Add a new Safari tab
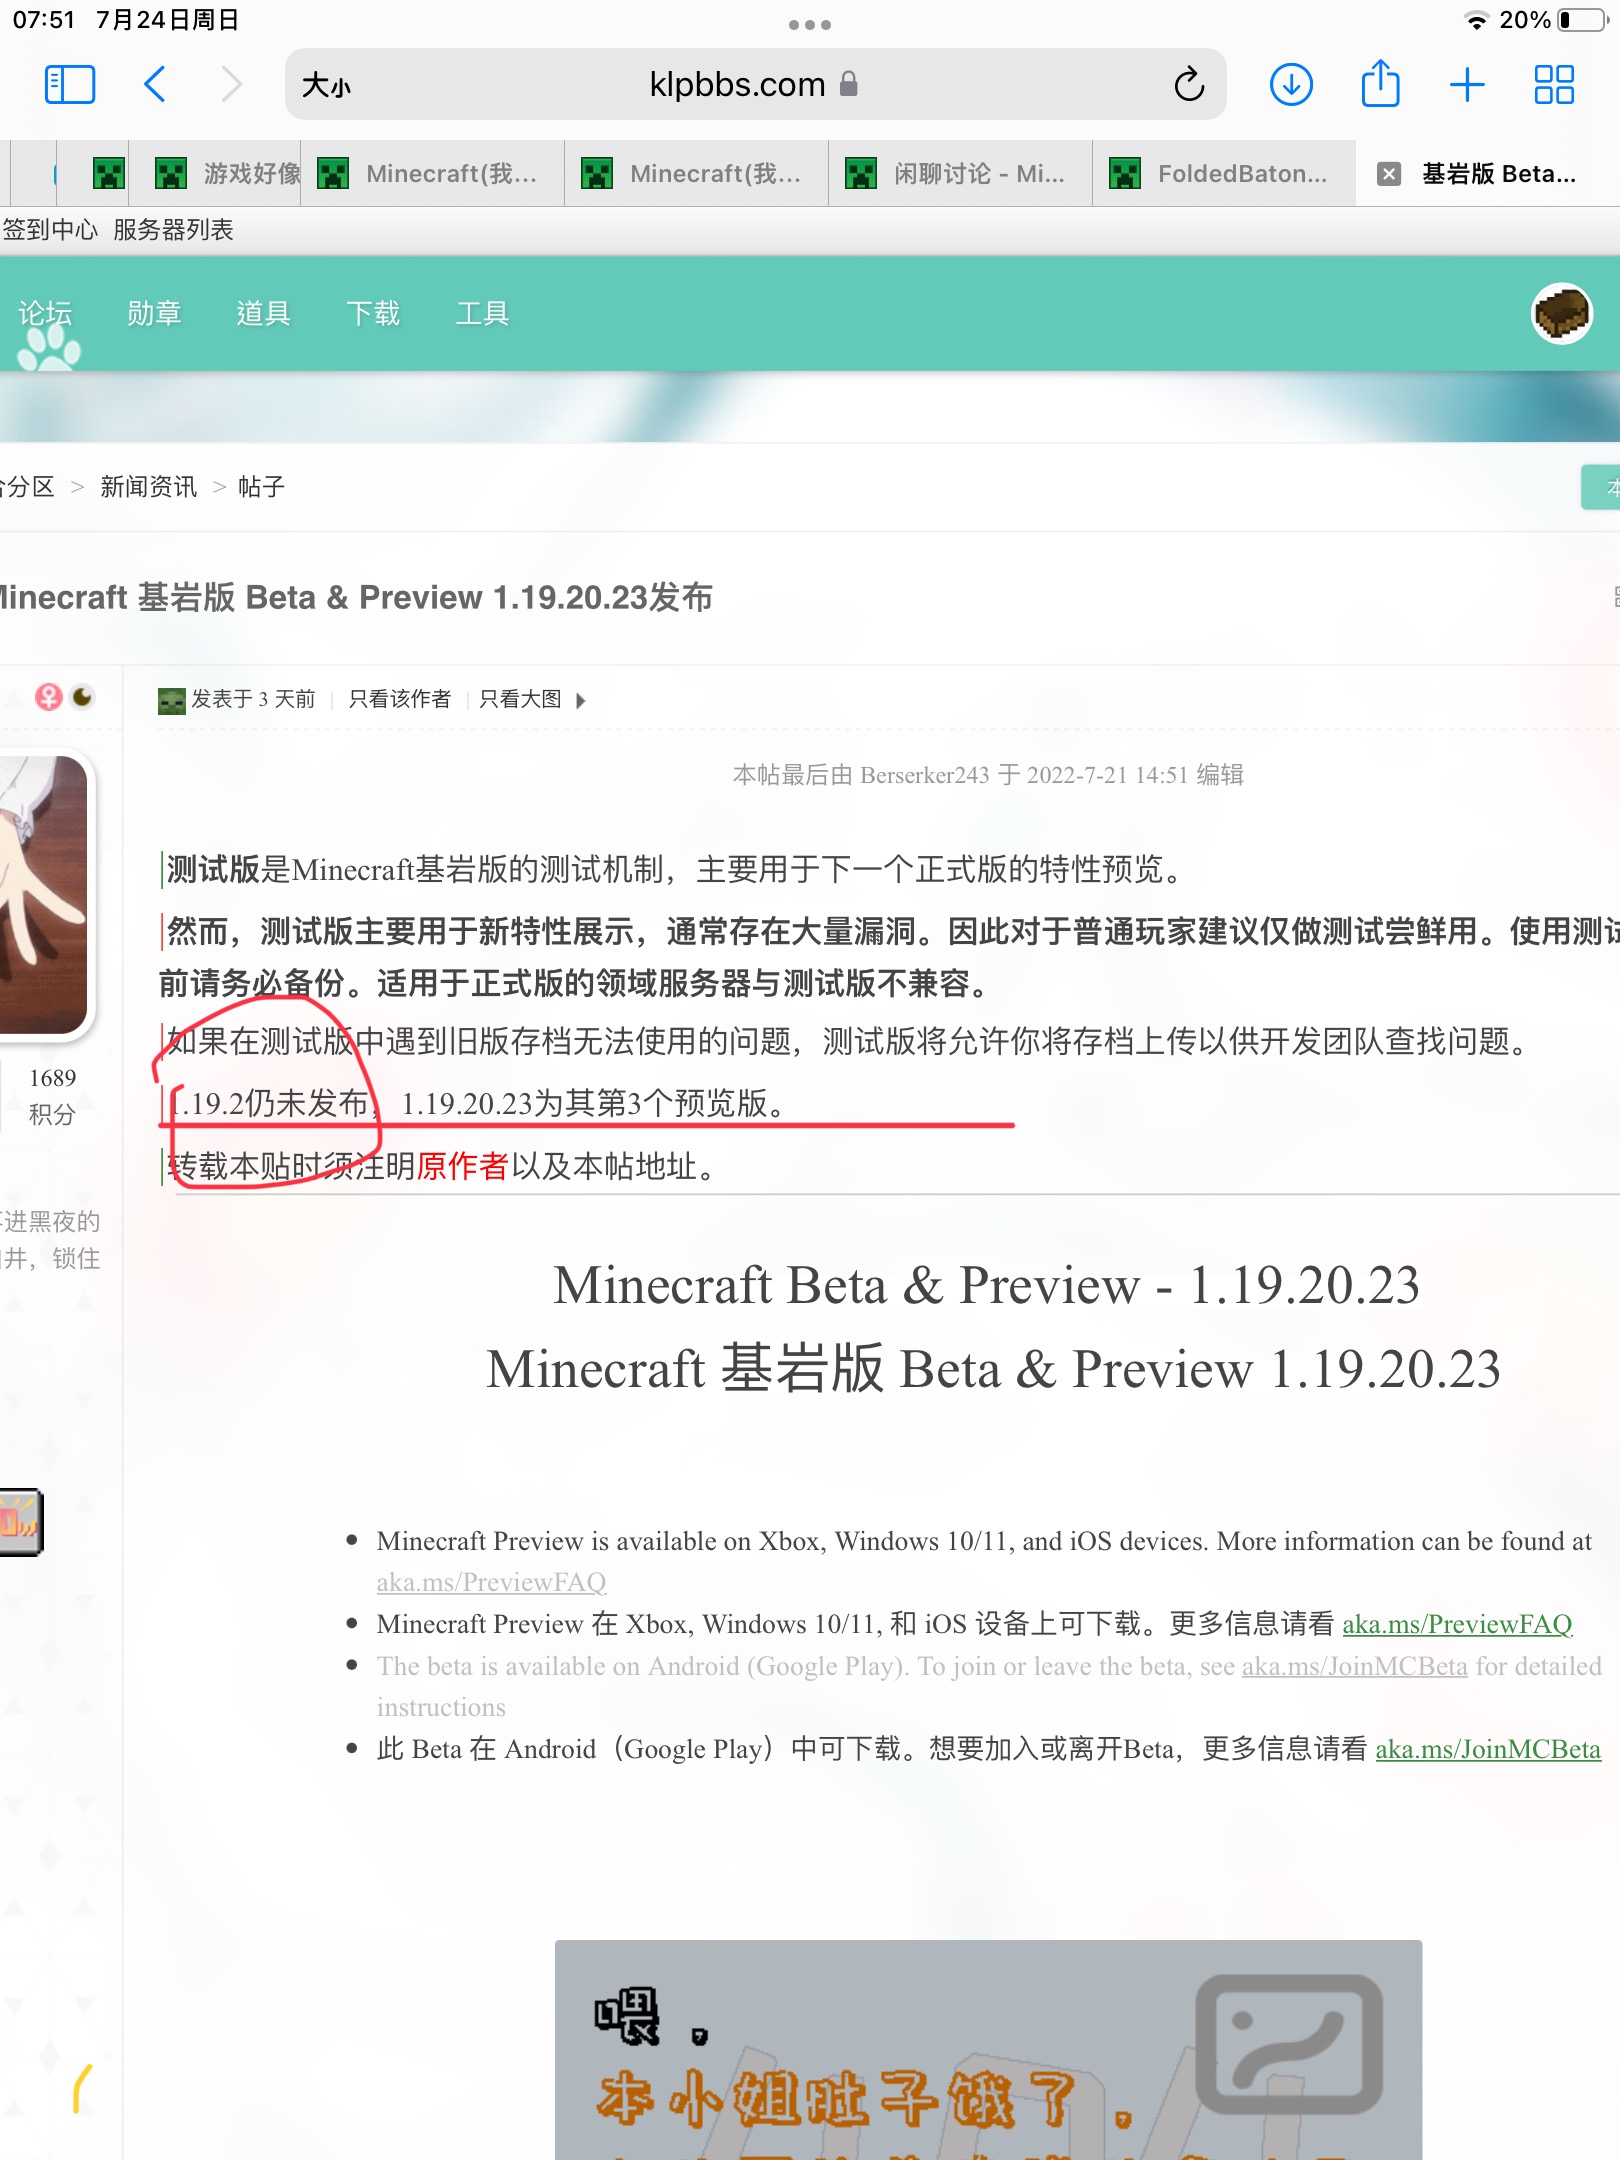This screenshot has width=1620, height=2160. point(1467,84)
